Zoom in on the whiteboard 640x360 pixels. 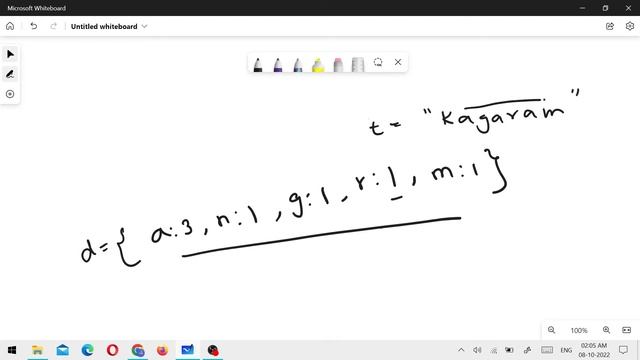pyautogui.click(x=607, y=330)
